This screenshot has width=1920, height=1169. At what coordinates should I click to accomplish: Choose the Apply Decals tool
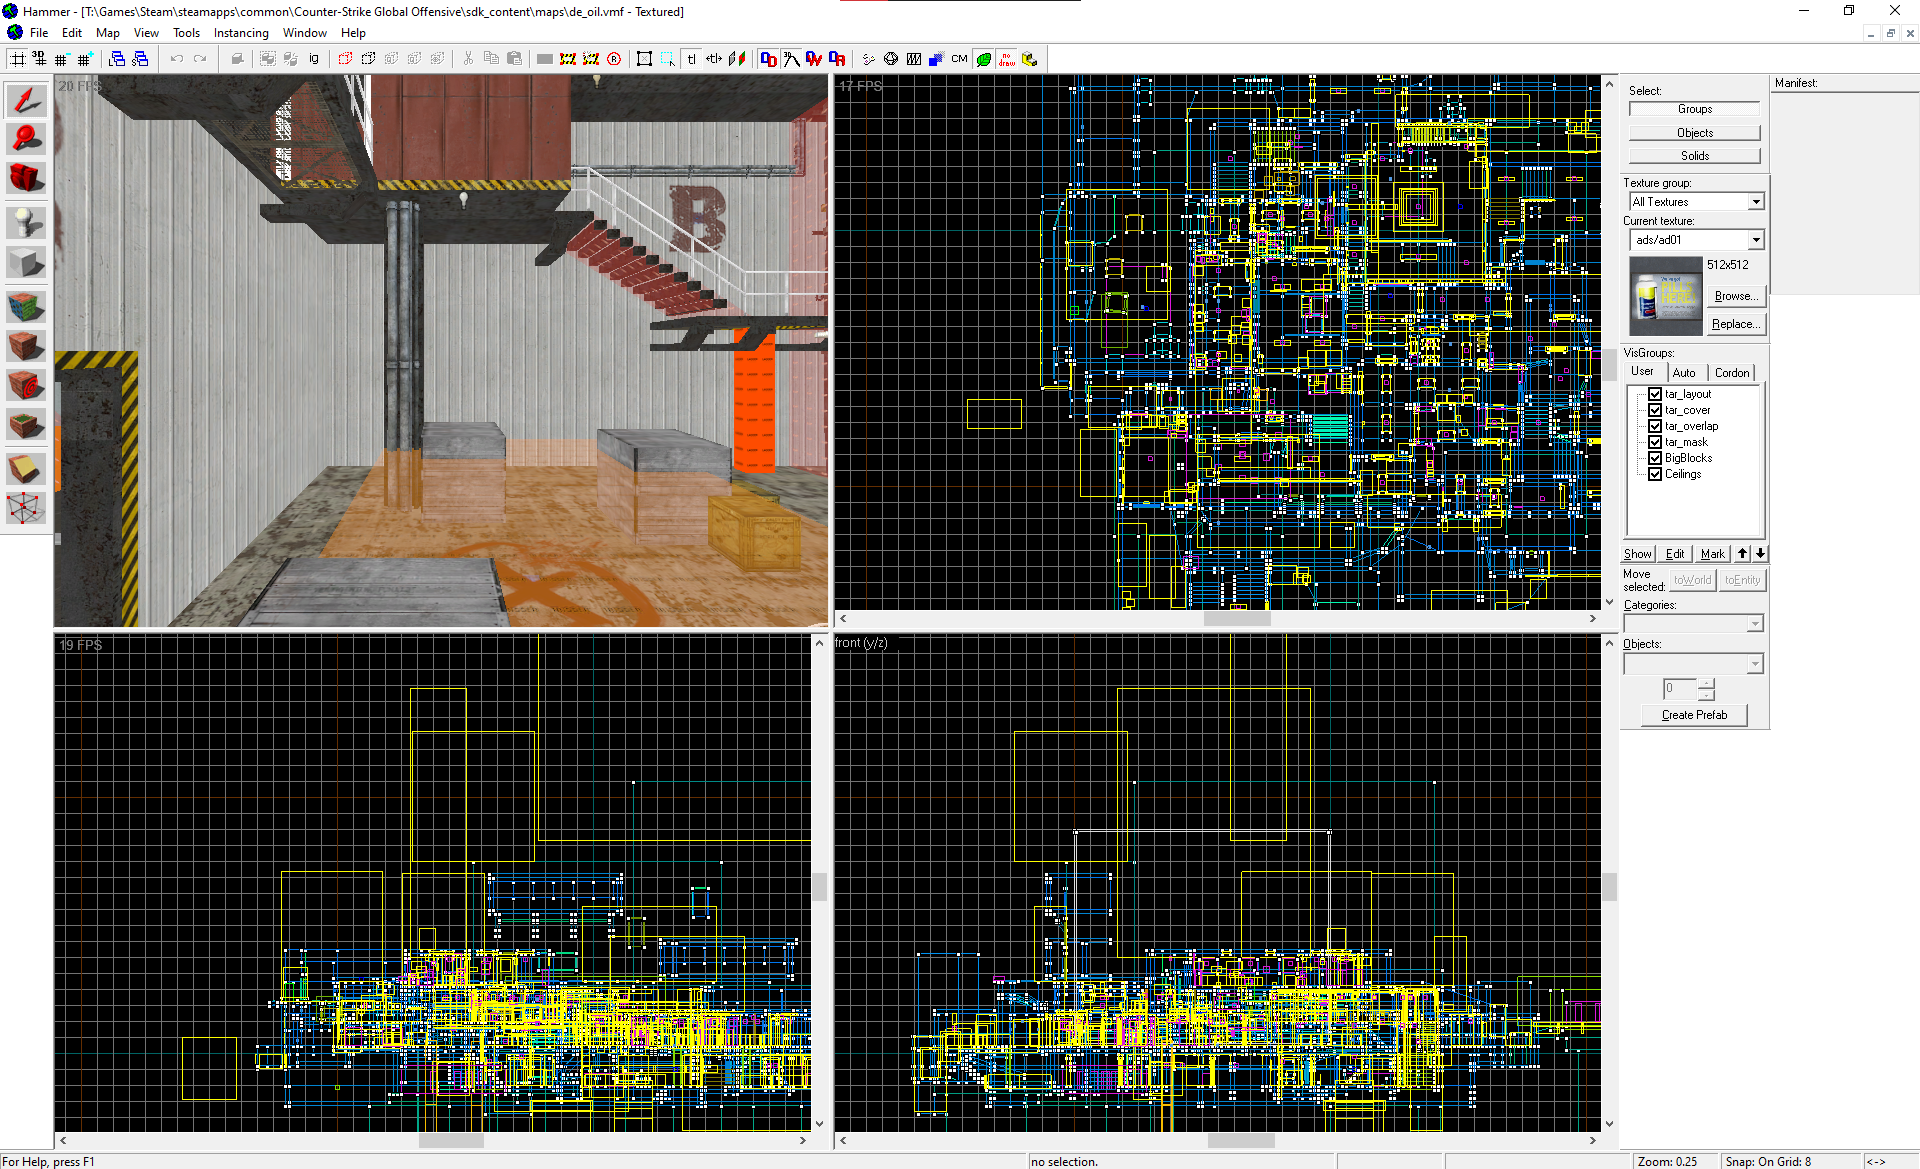(26, 385)
